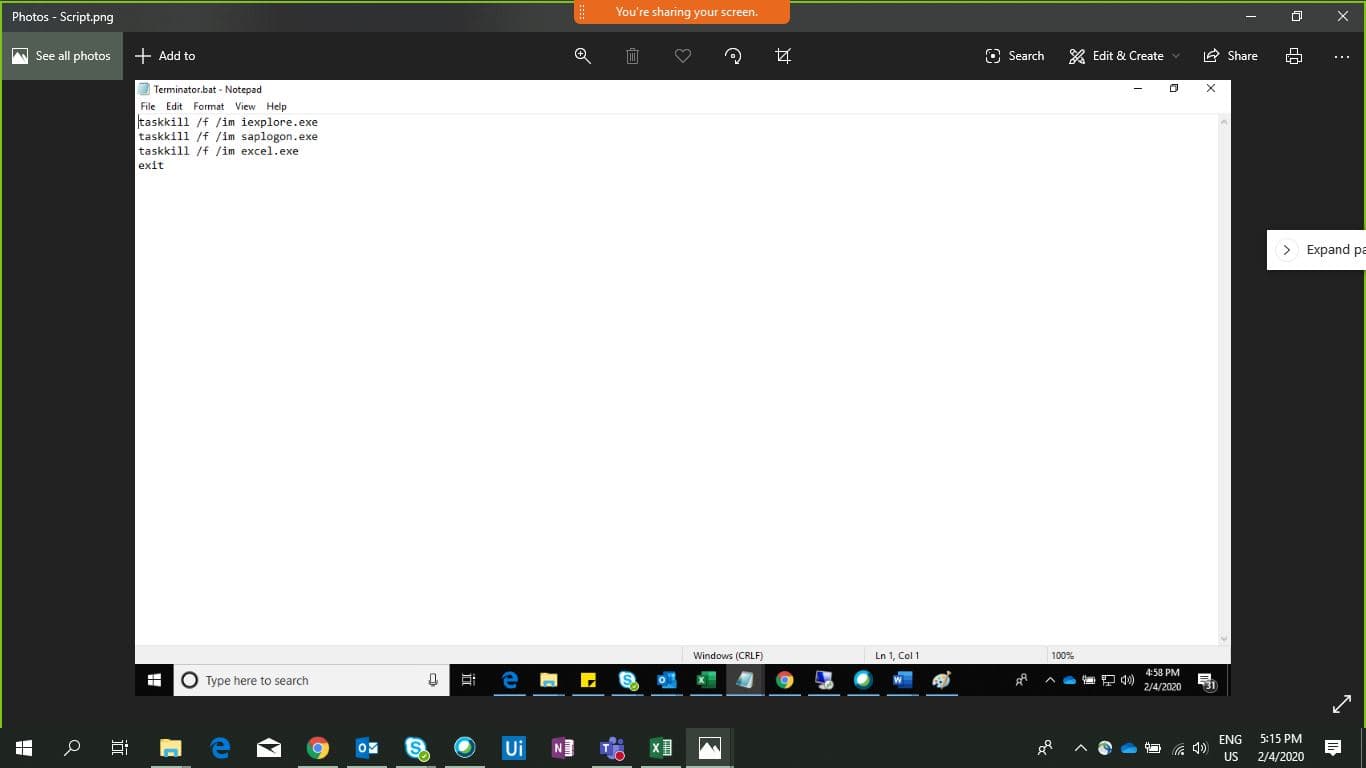Open UiPath from the taskbar

514,748
